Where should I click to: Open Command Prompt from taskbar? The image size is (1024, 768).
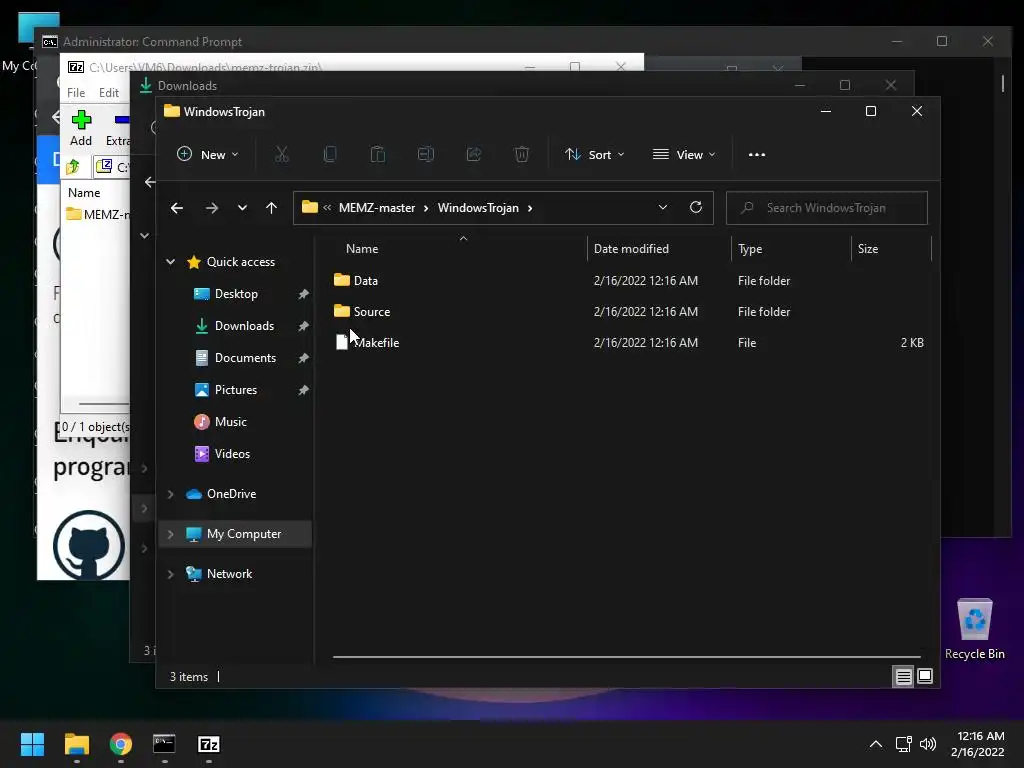click(165, 744)
